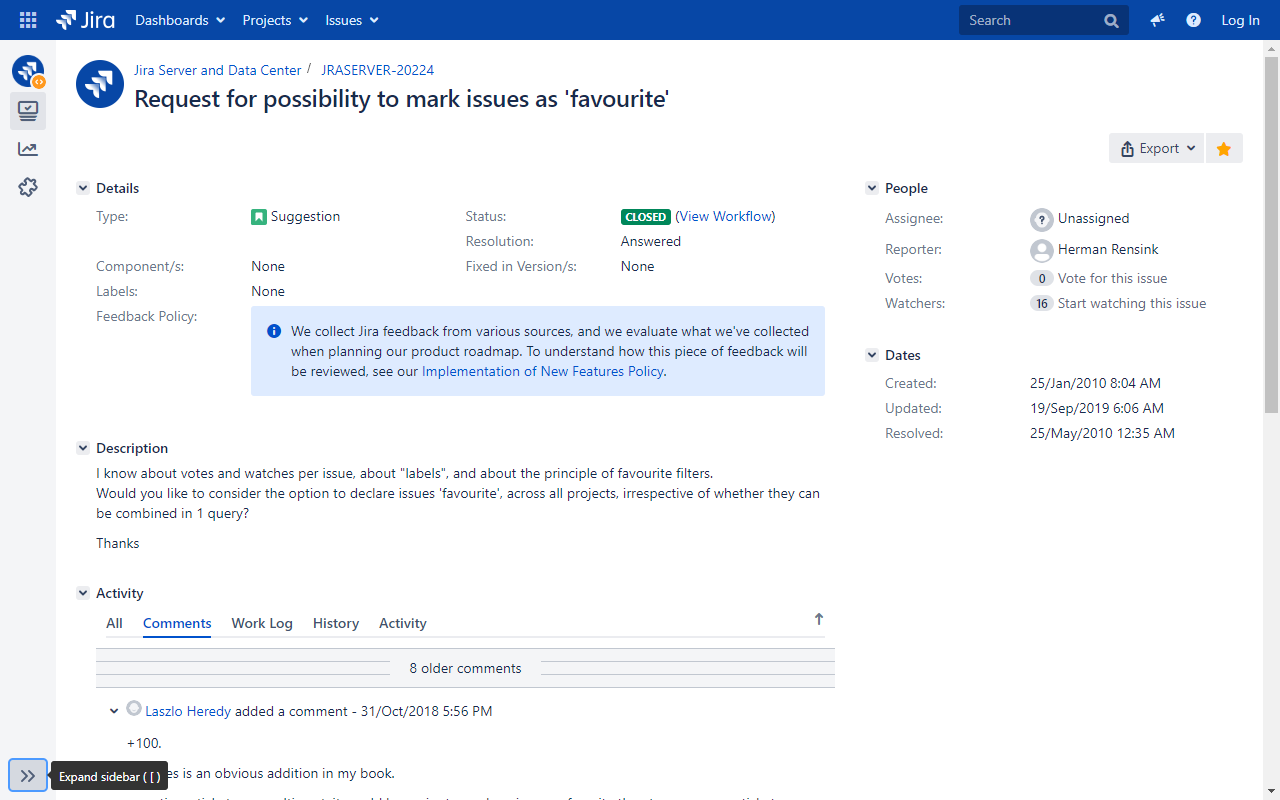Switch to the Comments tab
Image resolution: width=1280 pixels, height=800 pixels.
coord(177,623)
